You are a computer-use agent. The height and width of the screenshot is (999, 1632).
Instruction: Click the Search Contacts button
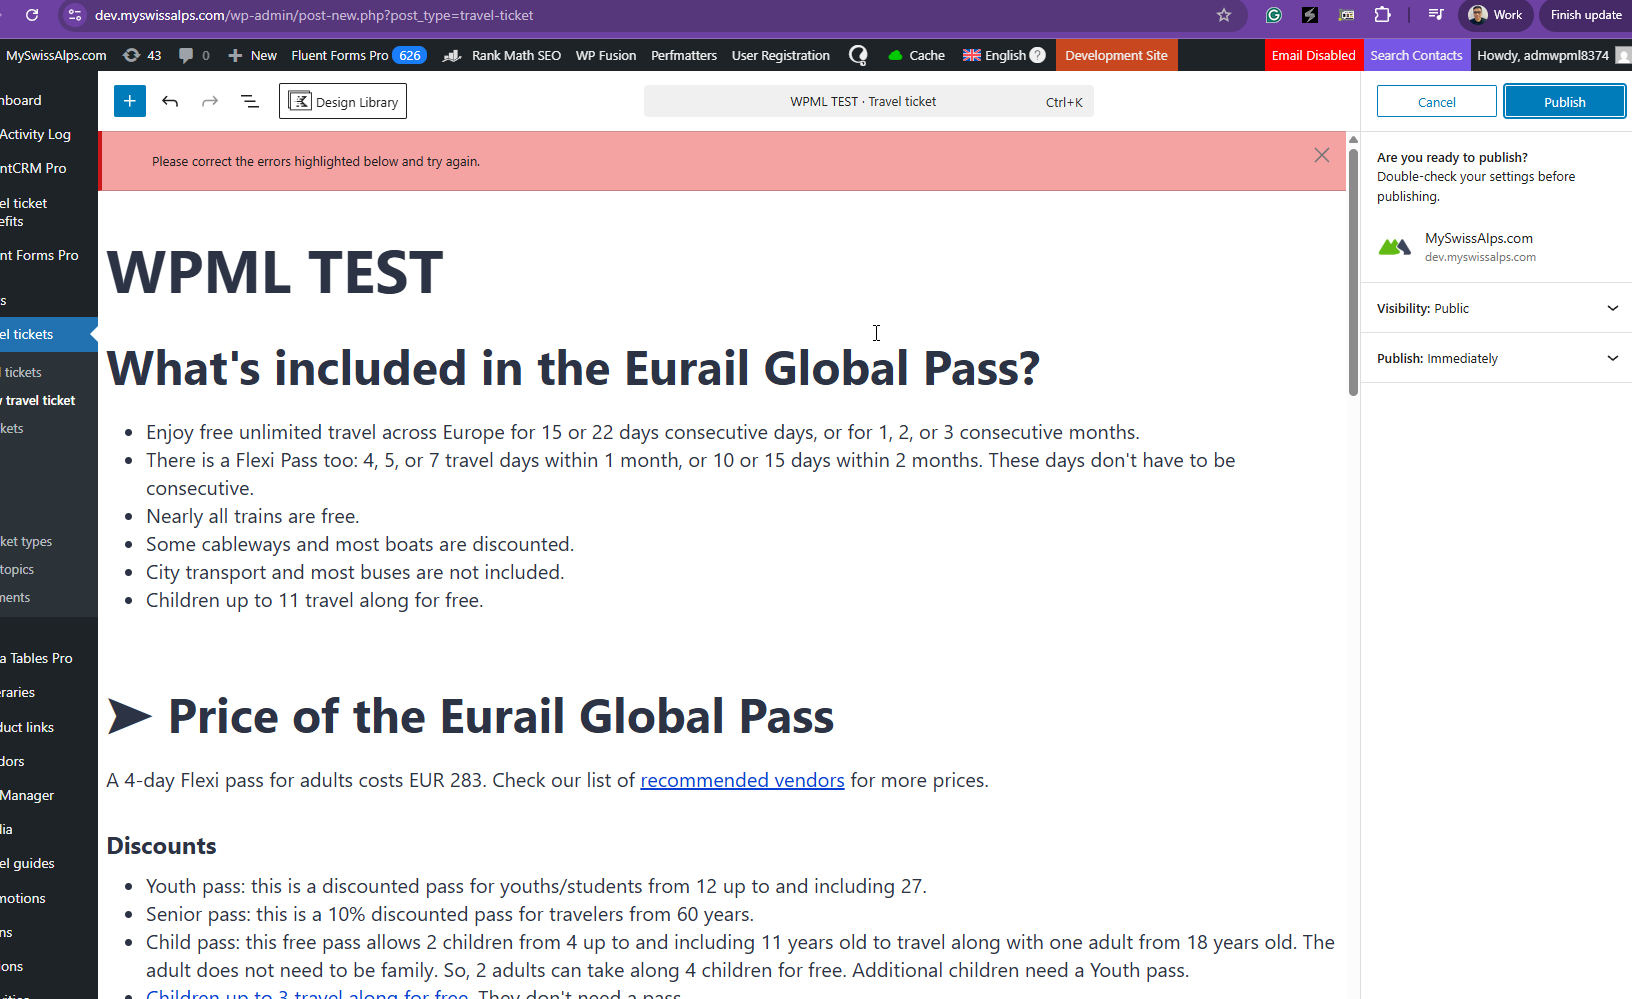coord(1416,55)
